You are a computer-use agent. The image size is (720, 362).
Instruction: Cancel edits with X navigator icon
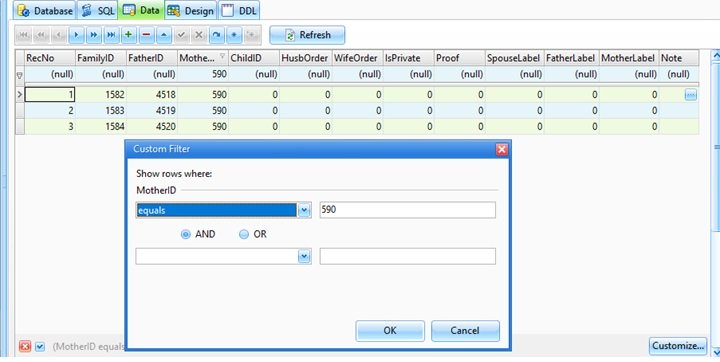pos(199,35)
